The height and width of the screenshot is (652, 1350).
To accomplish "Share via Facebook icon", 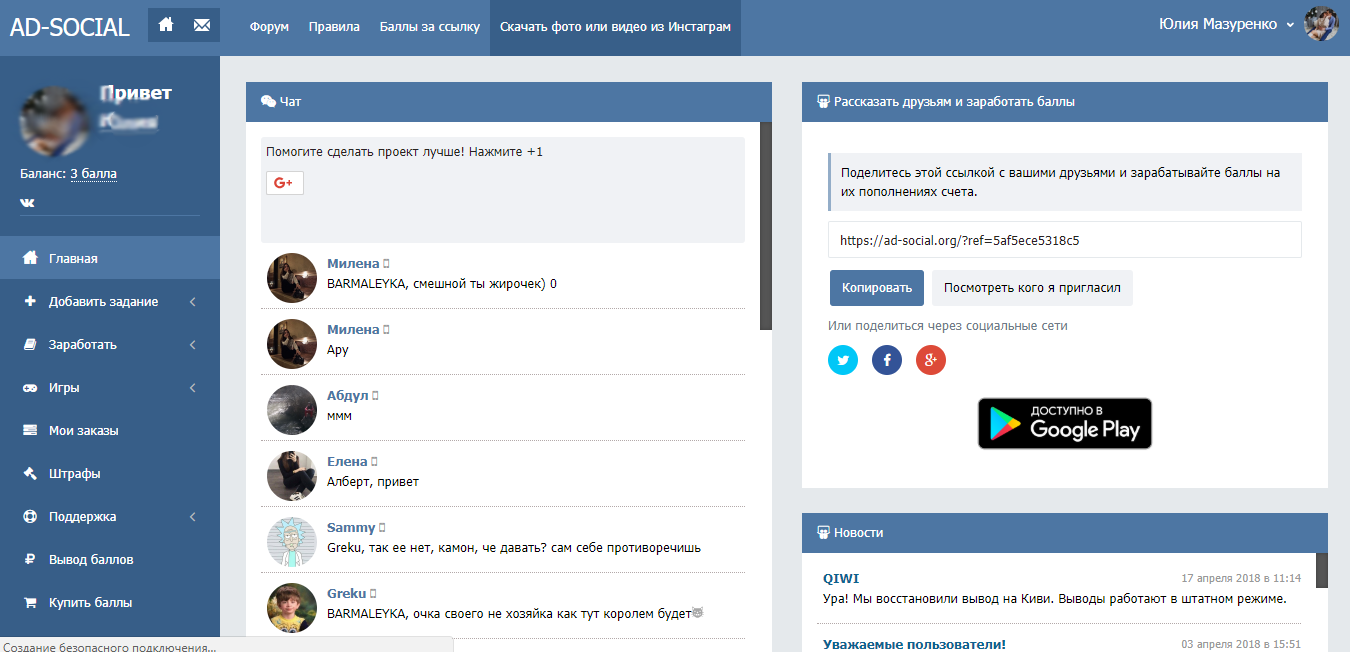I will 887,360.
